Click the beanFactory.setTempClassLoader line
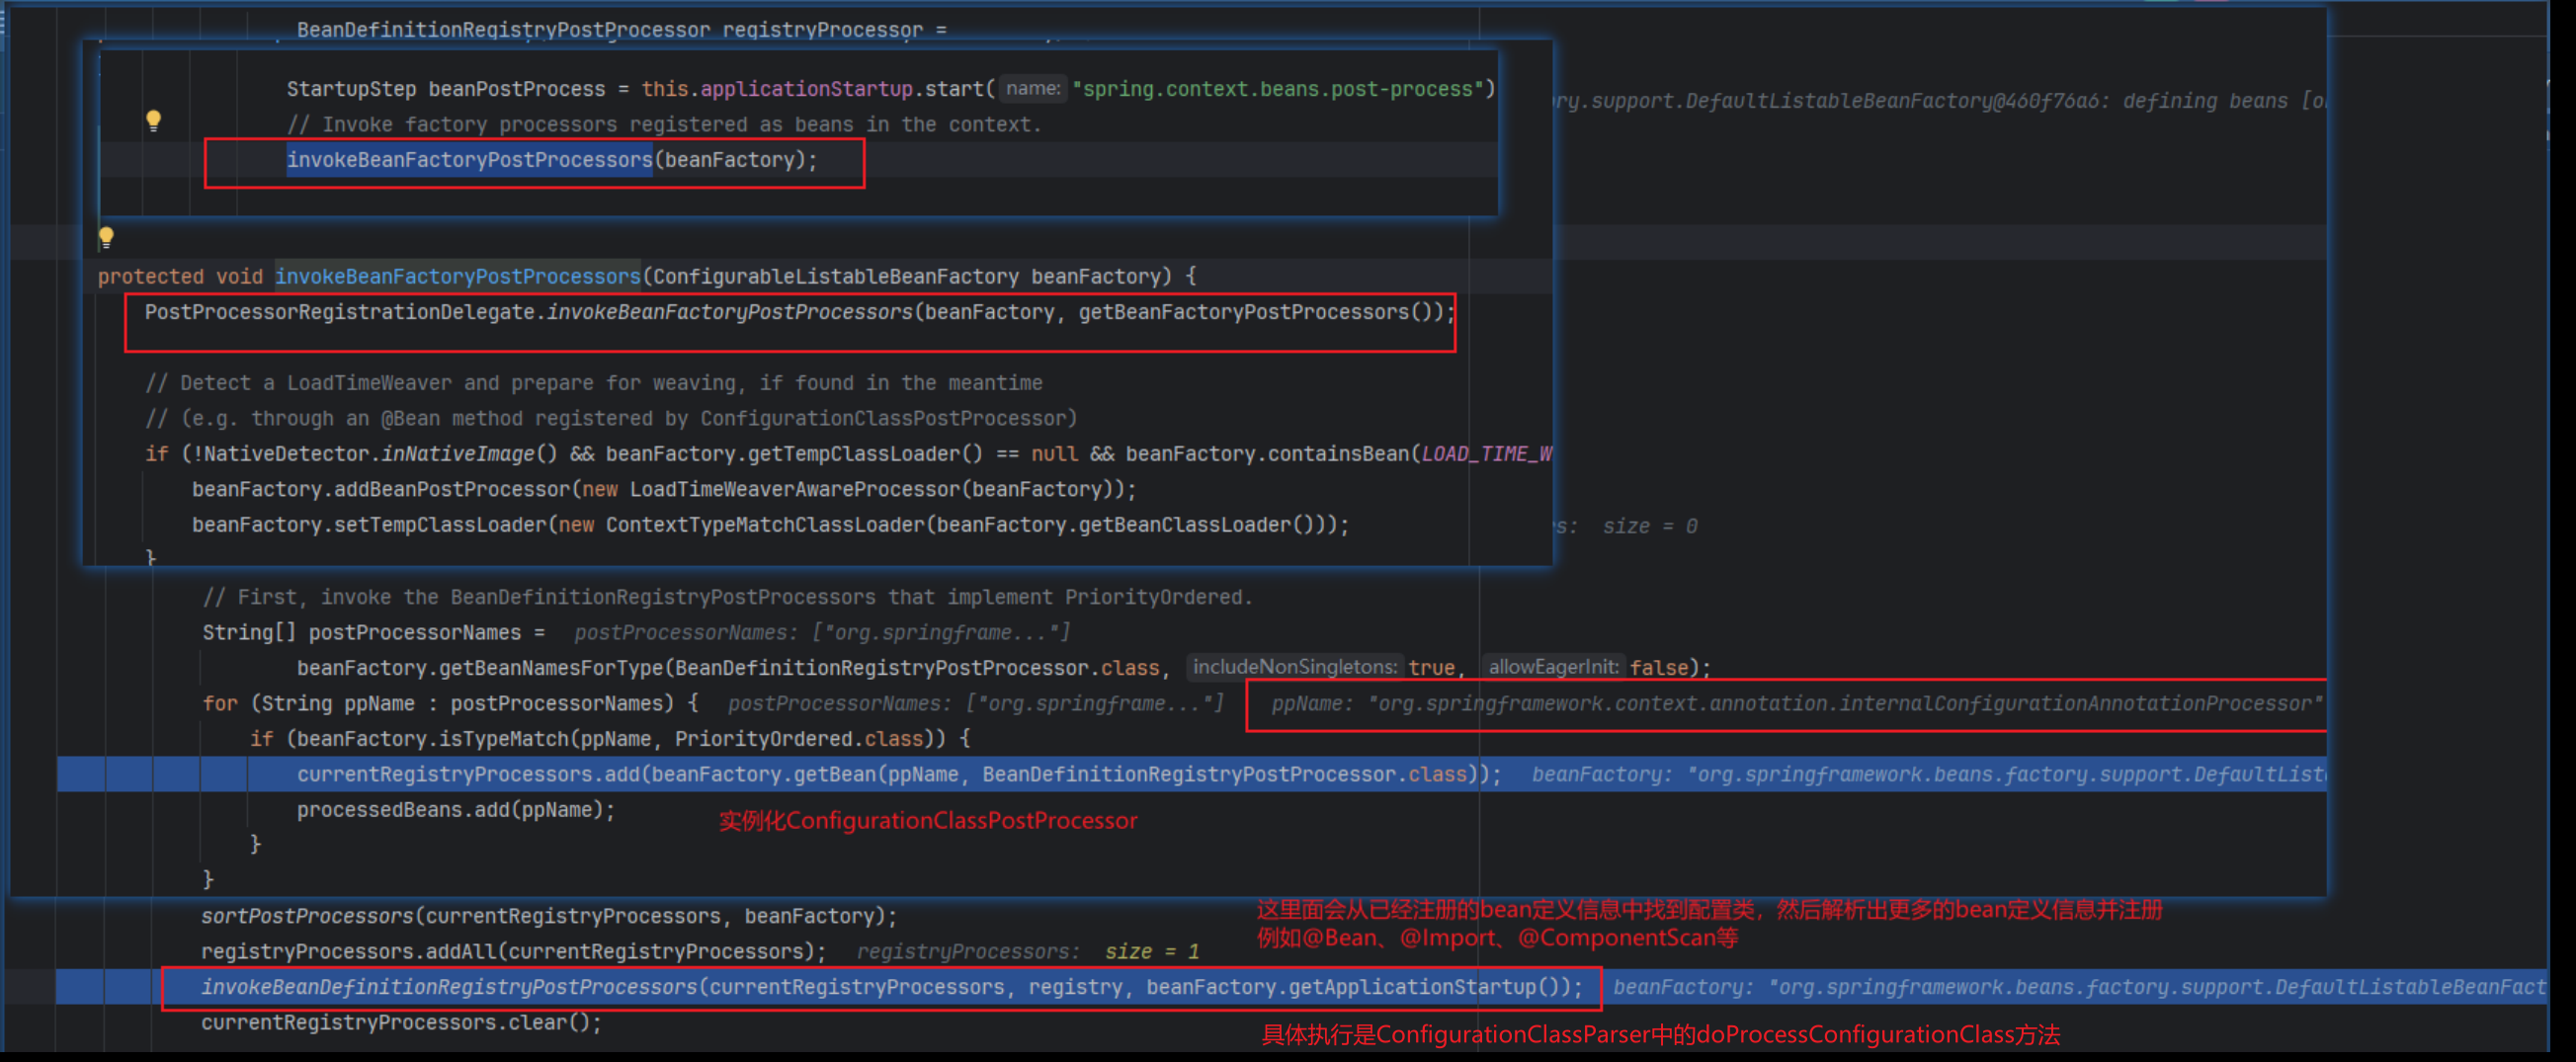 770,525
